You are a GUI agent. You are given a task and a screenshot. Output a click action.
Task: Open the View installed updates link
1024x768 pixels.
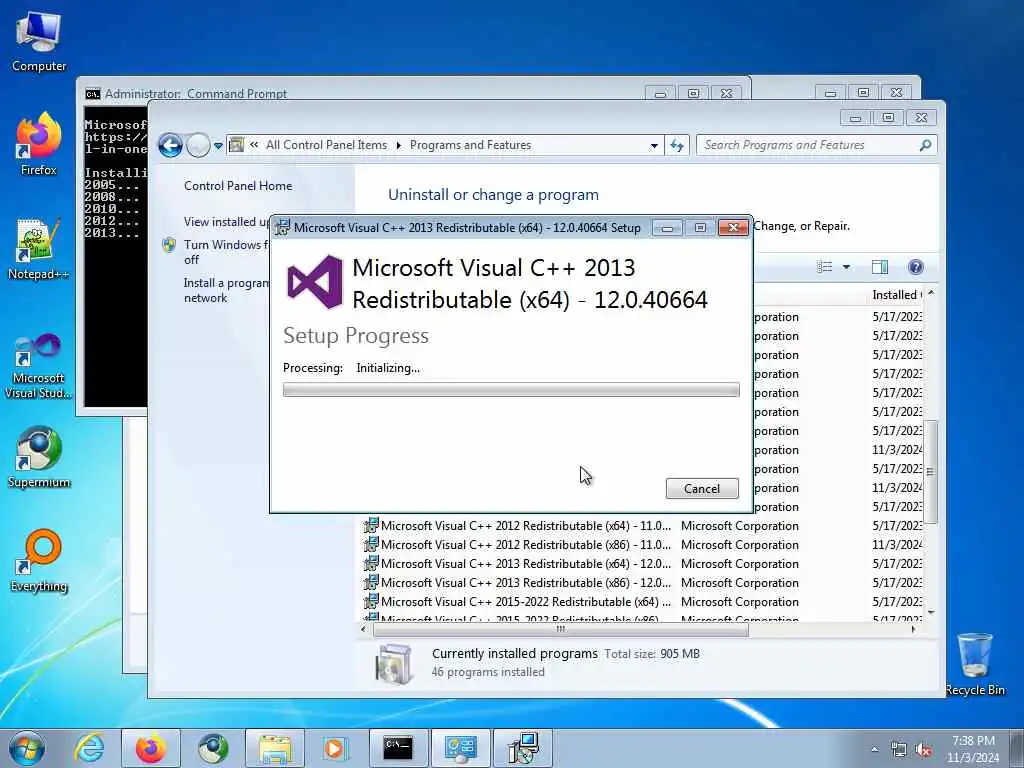coord(226,222)
